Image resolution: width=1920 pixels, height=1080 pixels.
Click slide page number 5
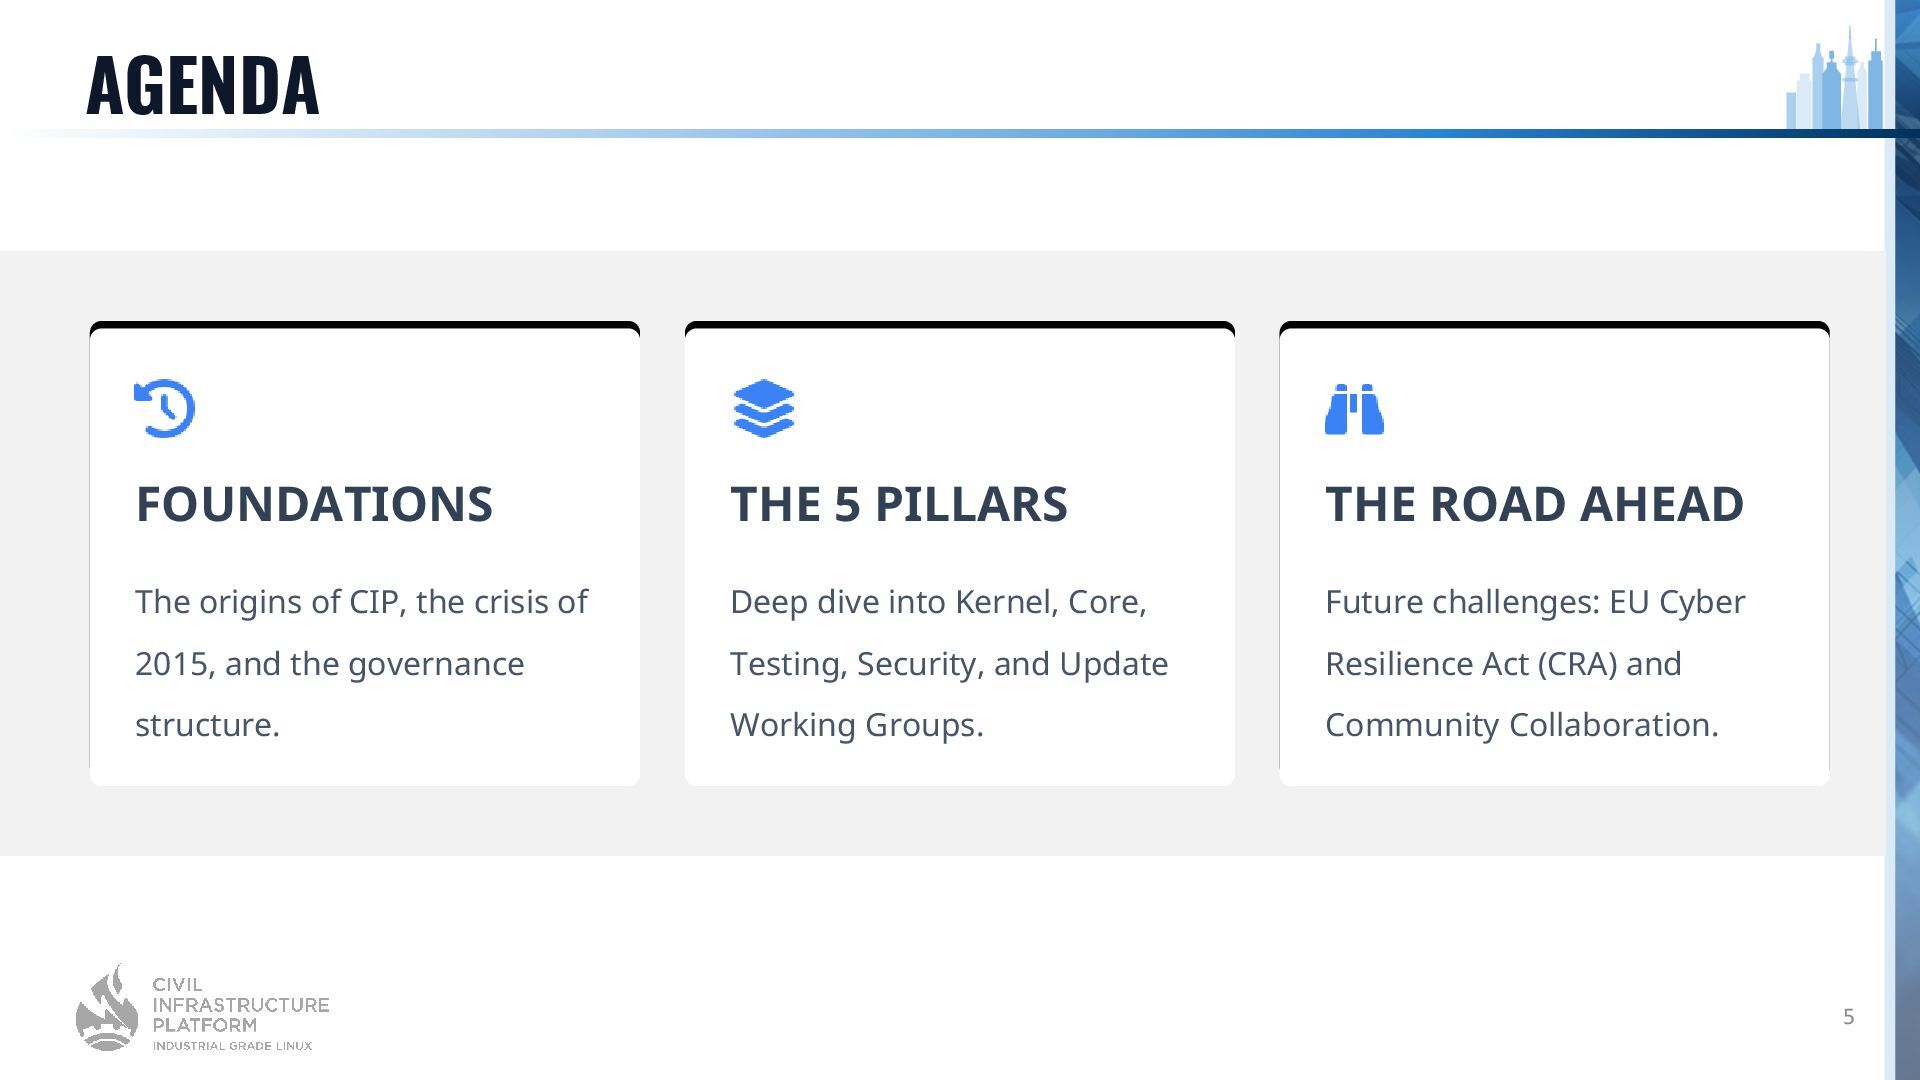1848,1017
